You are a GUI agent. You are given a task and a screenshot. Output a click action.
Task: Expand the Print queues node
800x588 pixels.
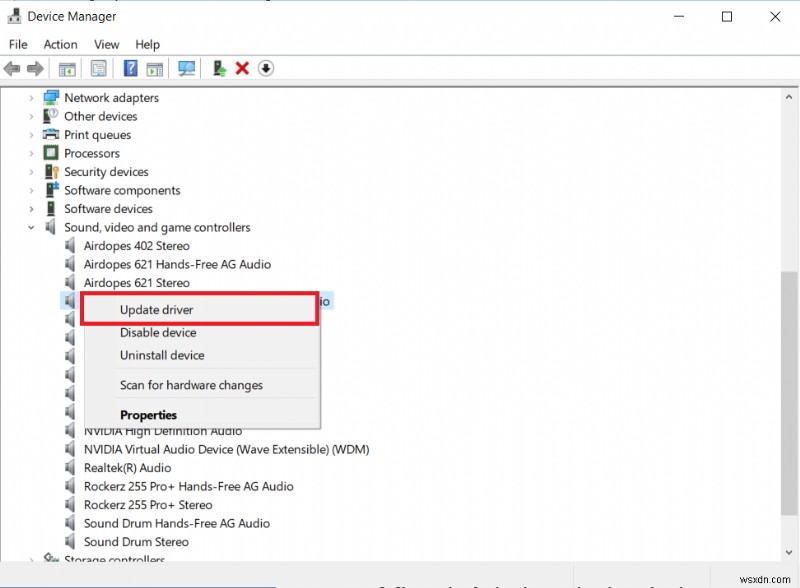31,135
